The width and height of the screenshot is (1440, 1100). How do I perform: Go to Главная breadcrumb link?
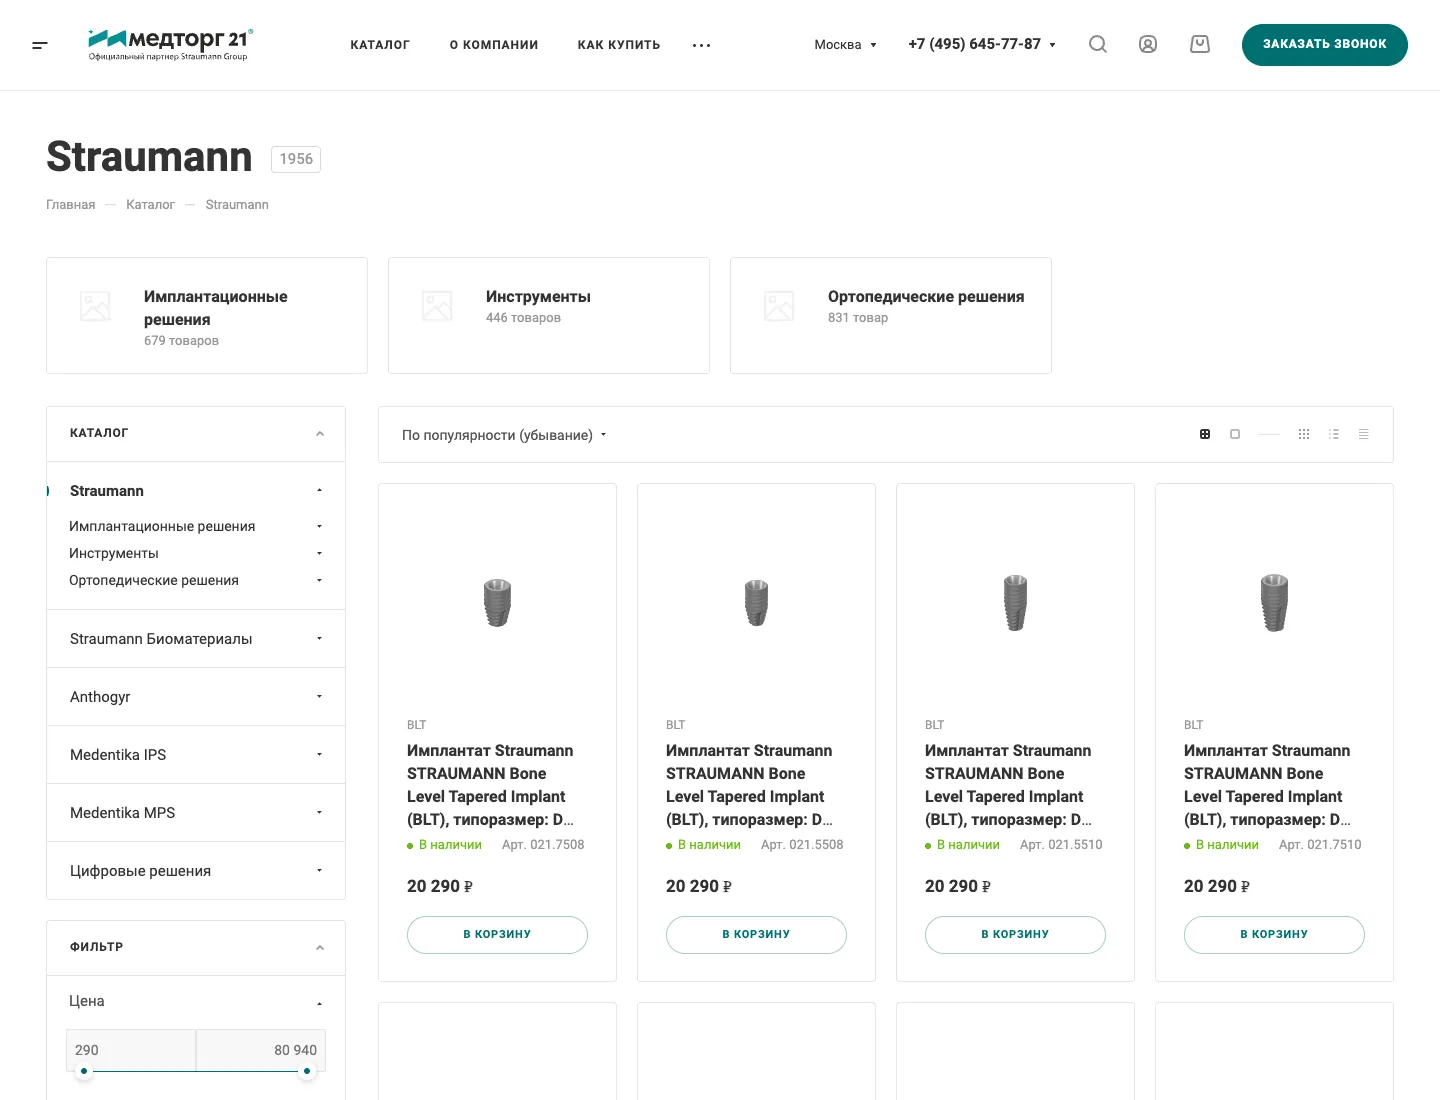click(x=71, y=205)
